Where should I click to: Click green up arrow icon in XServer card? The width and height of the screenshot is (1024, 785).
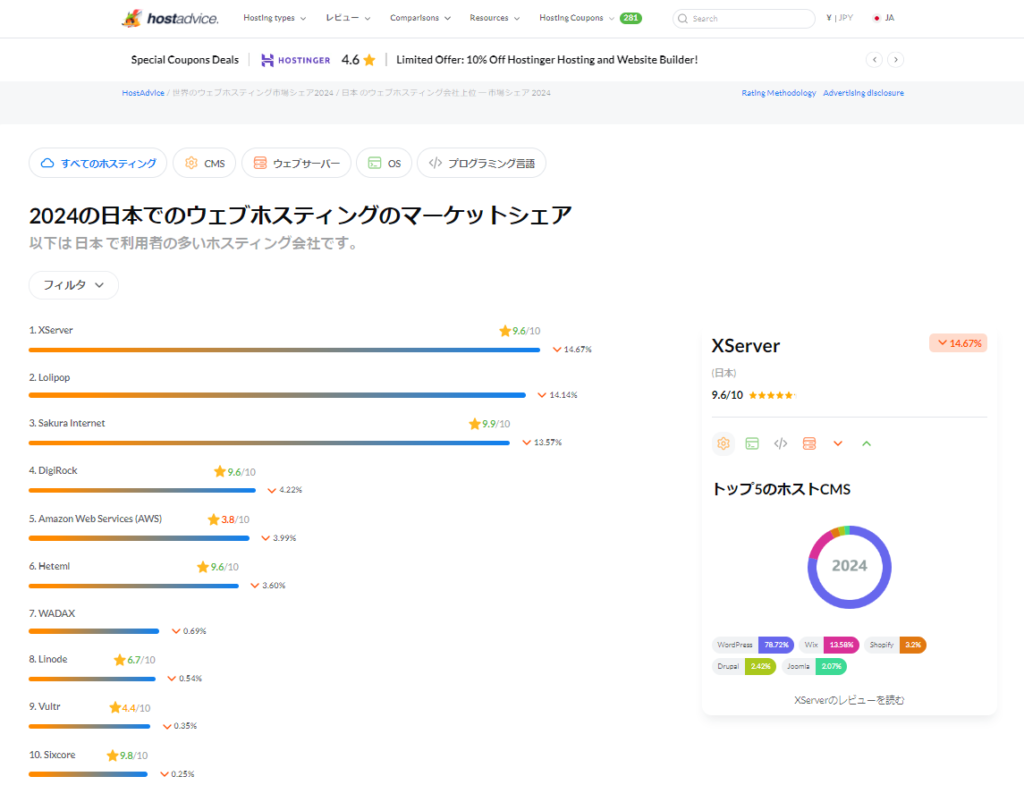tap(867, 444)
